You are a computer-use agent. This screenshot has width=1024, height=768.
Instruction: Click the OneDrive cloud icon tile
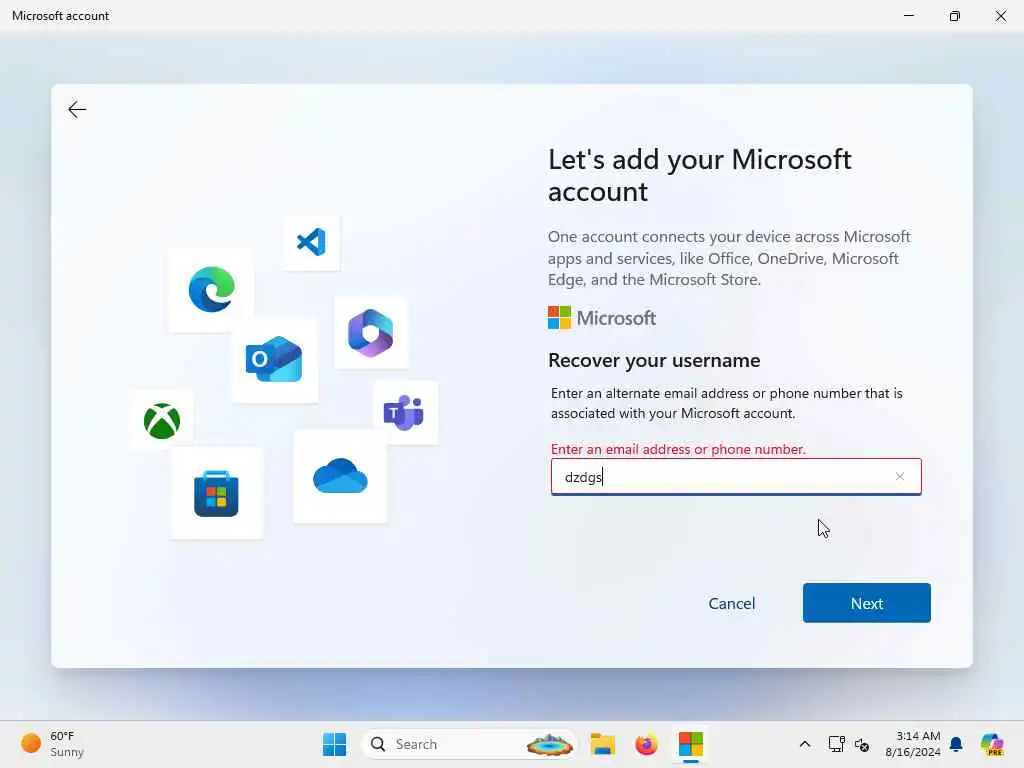coord(340,476)
